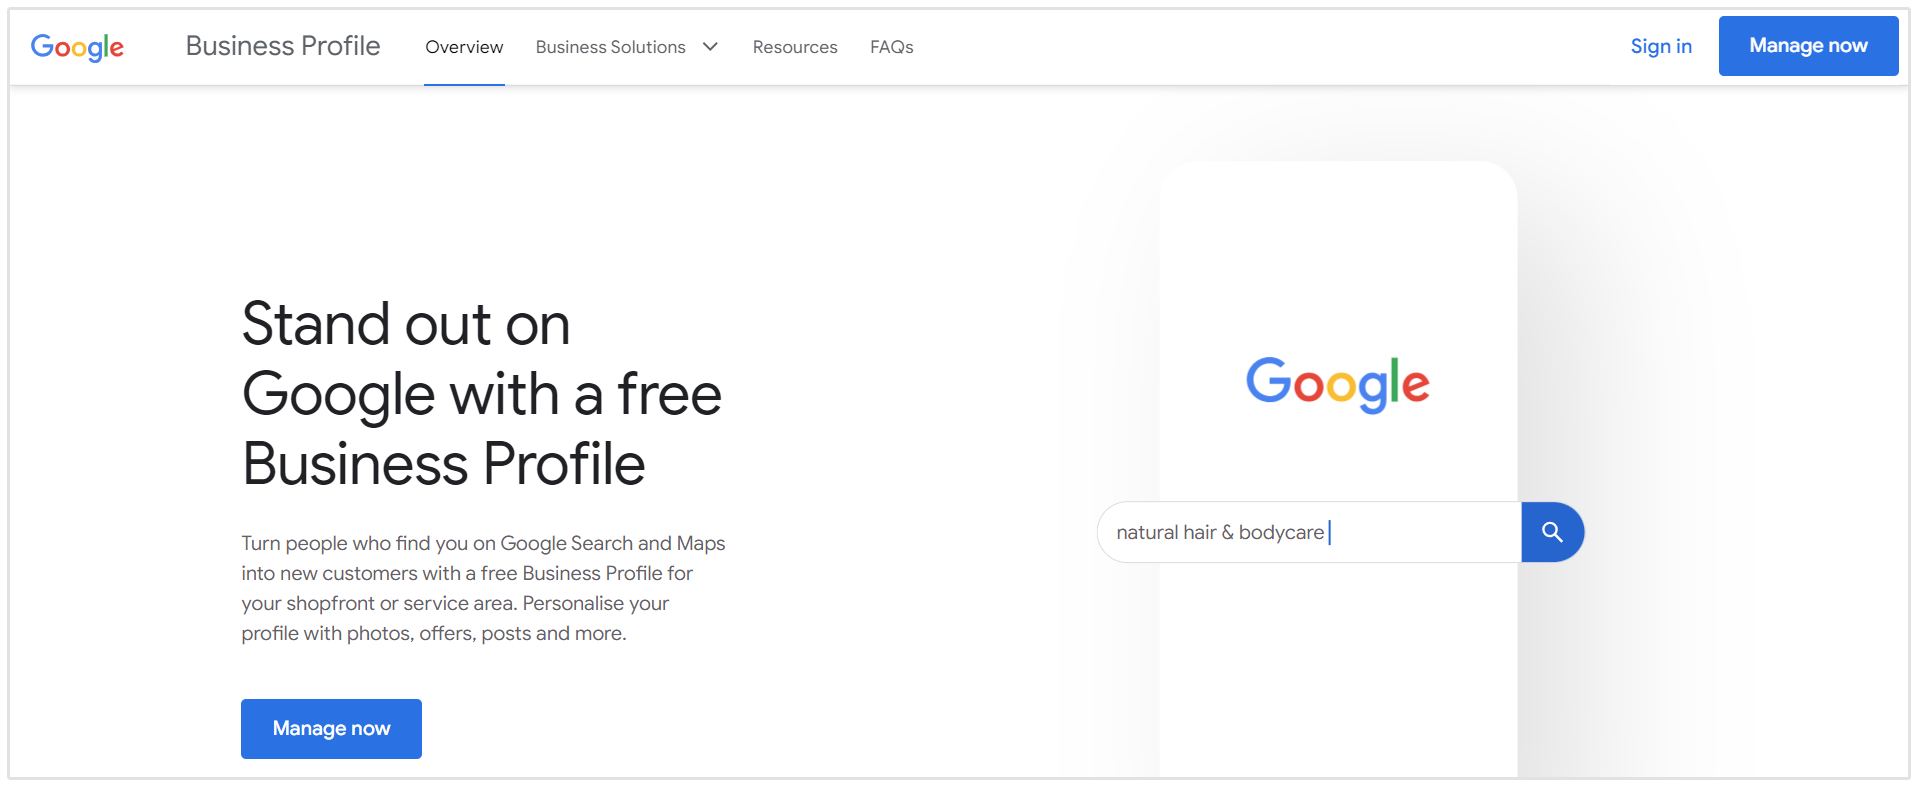Click the Business Profile title in header
Viewport: 1918px width, 787px height.
(283, 46)
